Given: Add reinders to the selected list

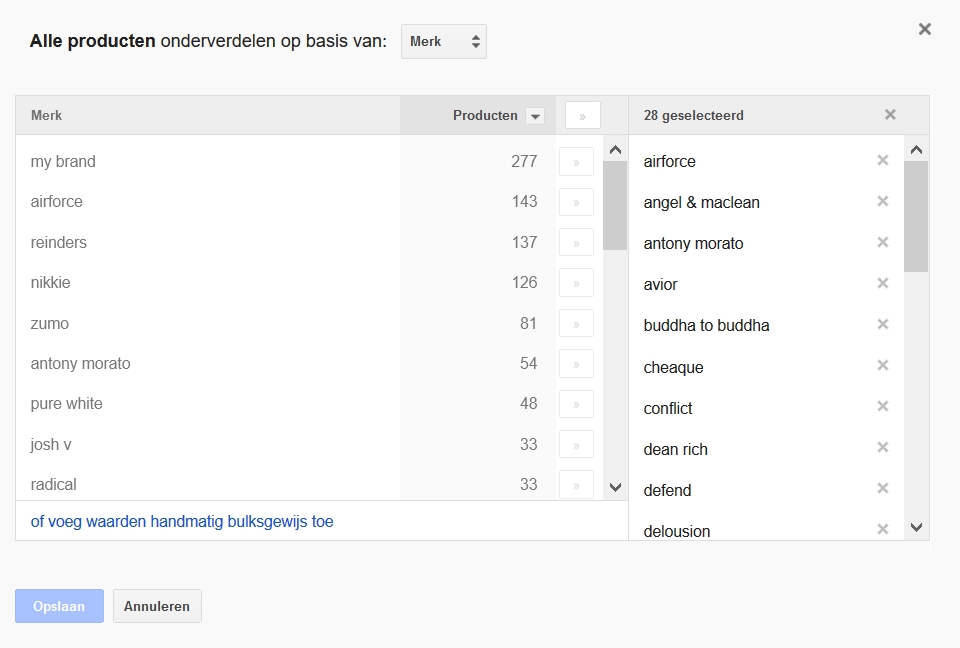Looking at the screenshot, I should pos(576,243).
